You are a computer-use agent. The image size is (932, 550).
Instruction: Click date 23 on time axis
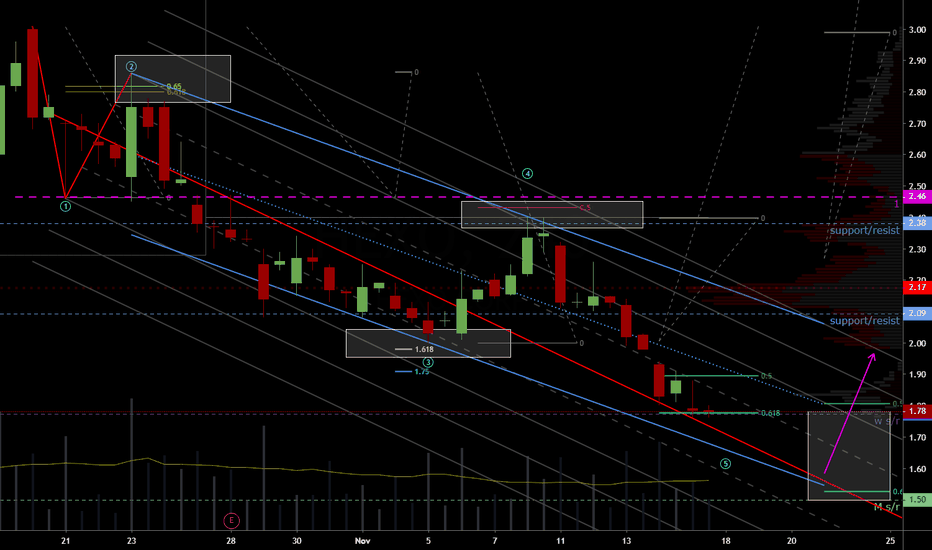(x=131, y=540)
